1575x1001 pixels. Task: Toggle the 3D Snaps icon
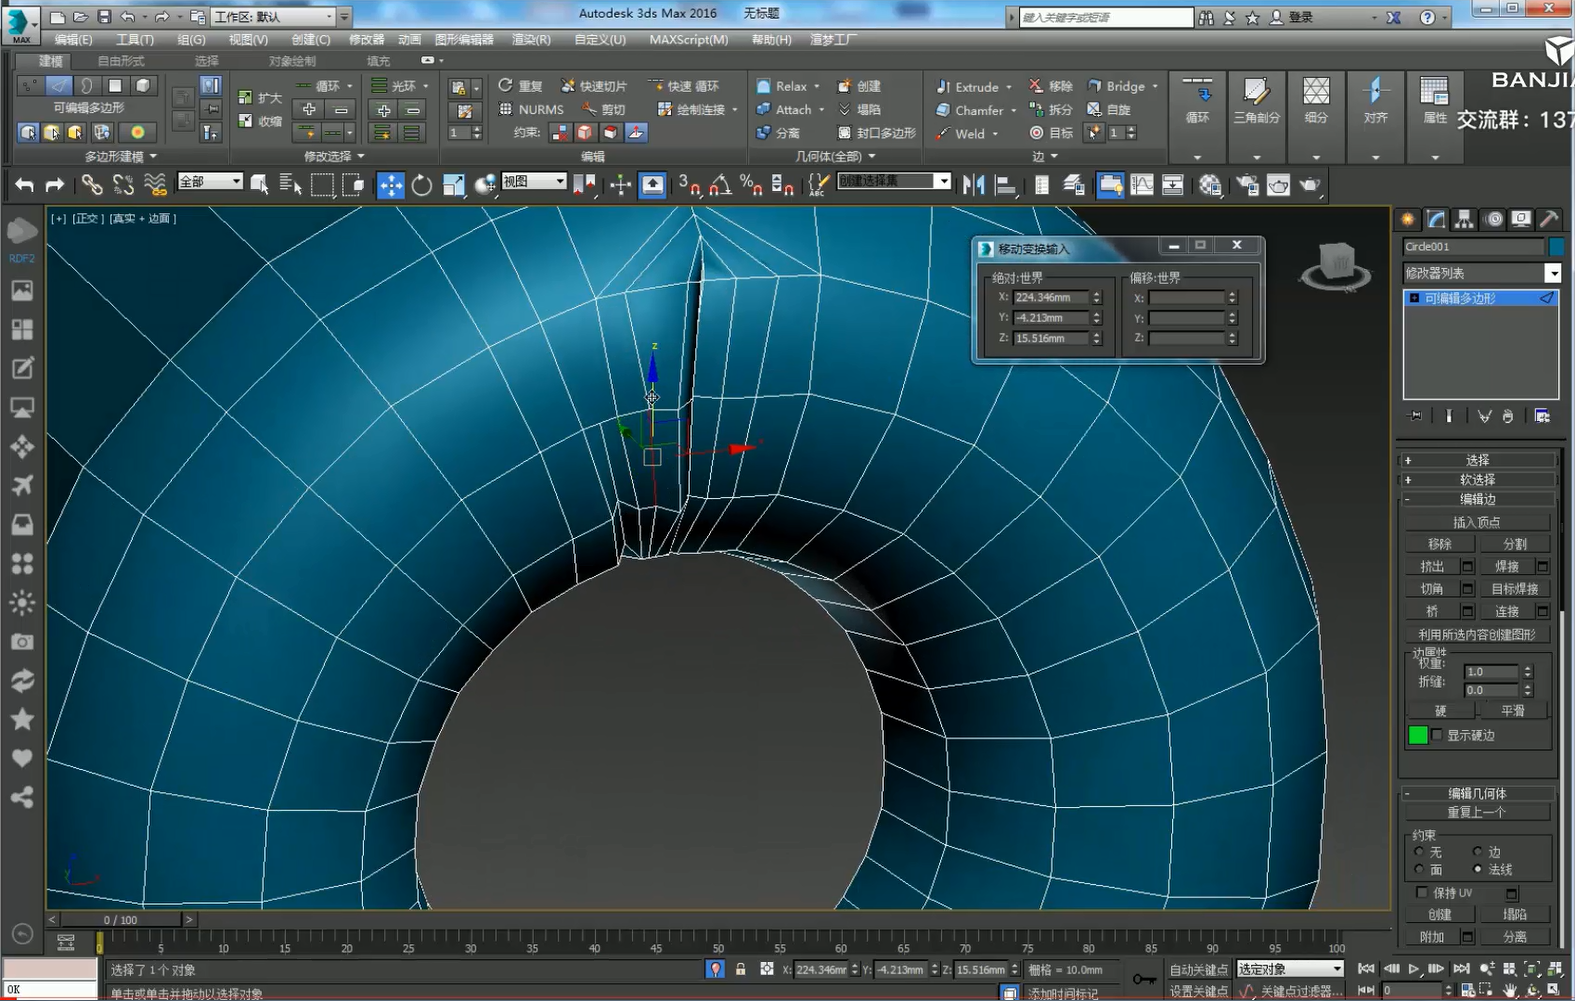pyautogui.click(x=688, y=185)
